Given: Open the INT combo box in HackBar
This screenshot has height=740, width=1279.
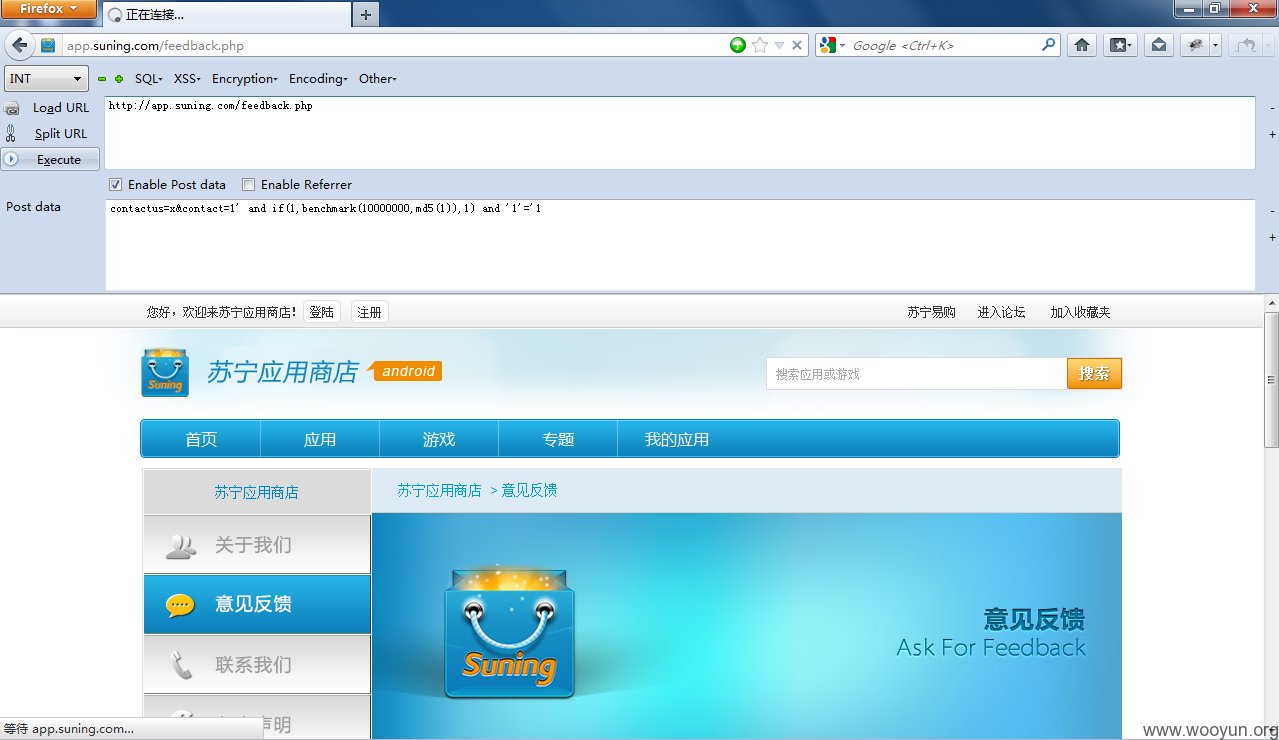Looking at the screenshot, I should pos(47,79).
